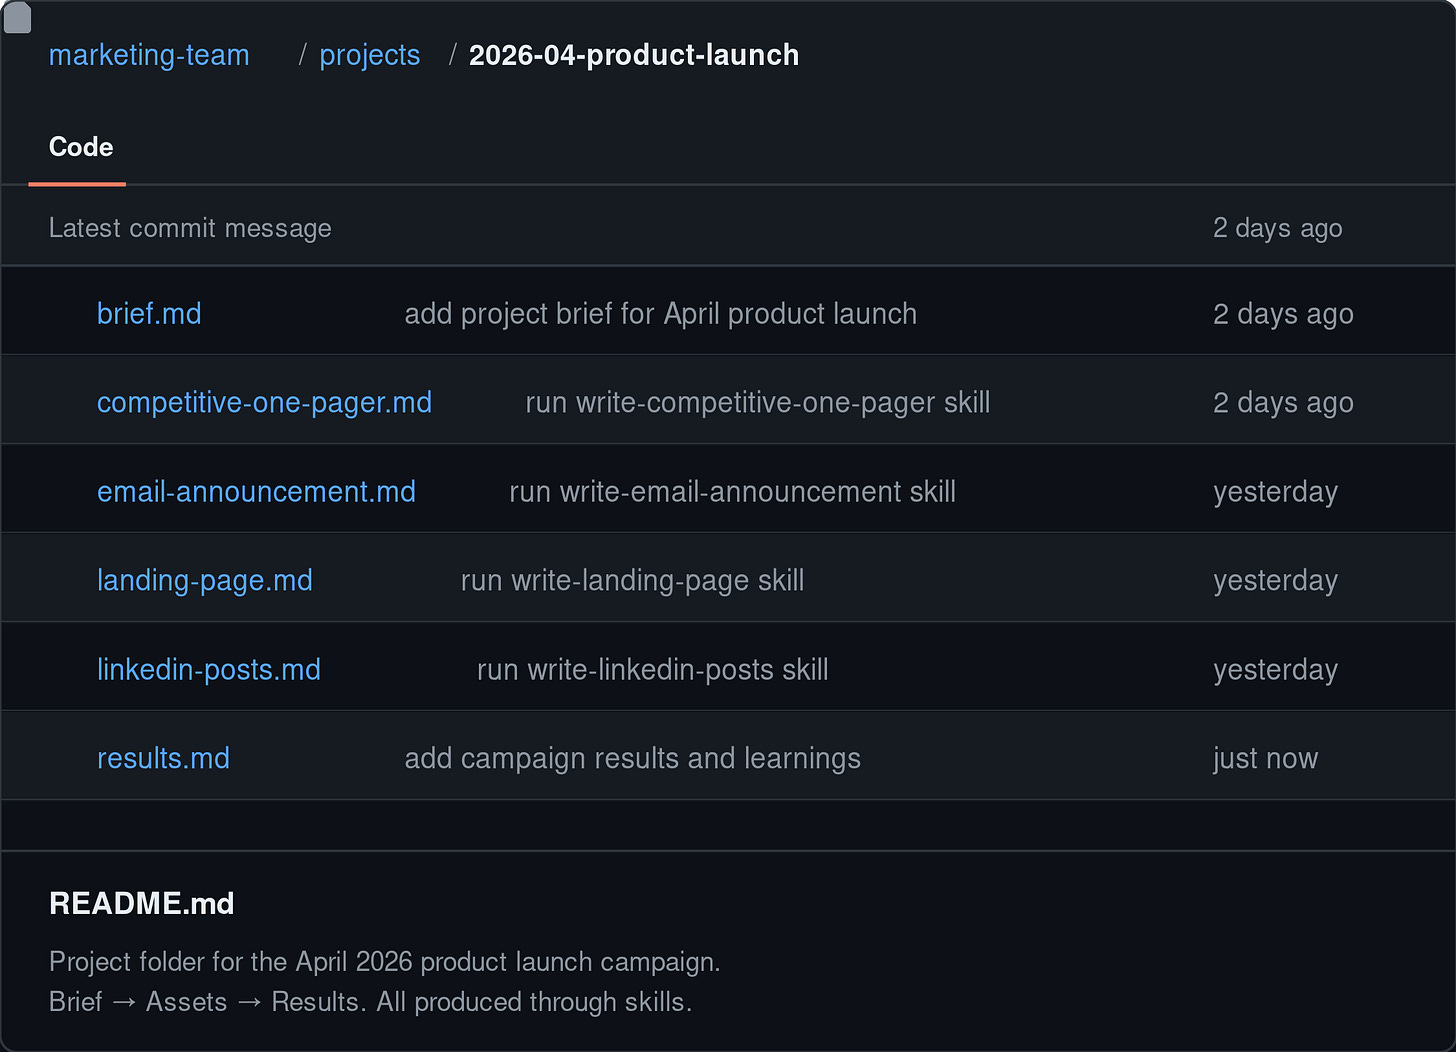
Task: Select the Latest commit message header row
Action: tap(190, 227)
